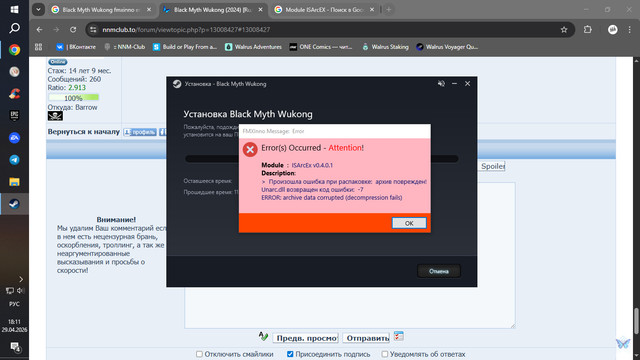This screenshot has height=360, width=640.
Task: Open Walrus Adventures bookmark
Action: pyautogui.click(x=253, y=47)
